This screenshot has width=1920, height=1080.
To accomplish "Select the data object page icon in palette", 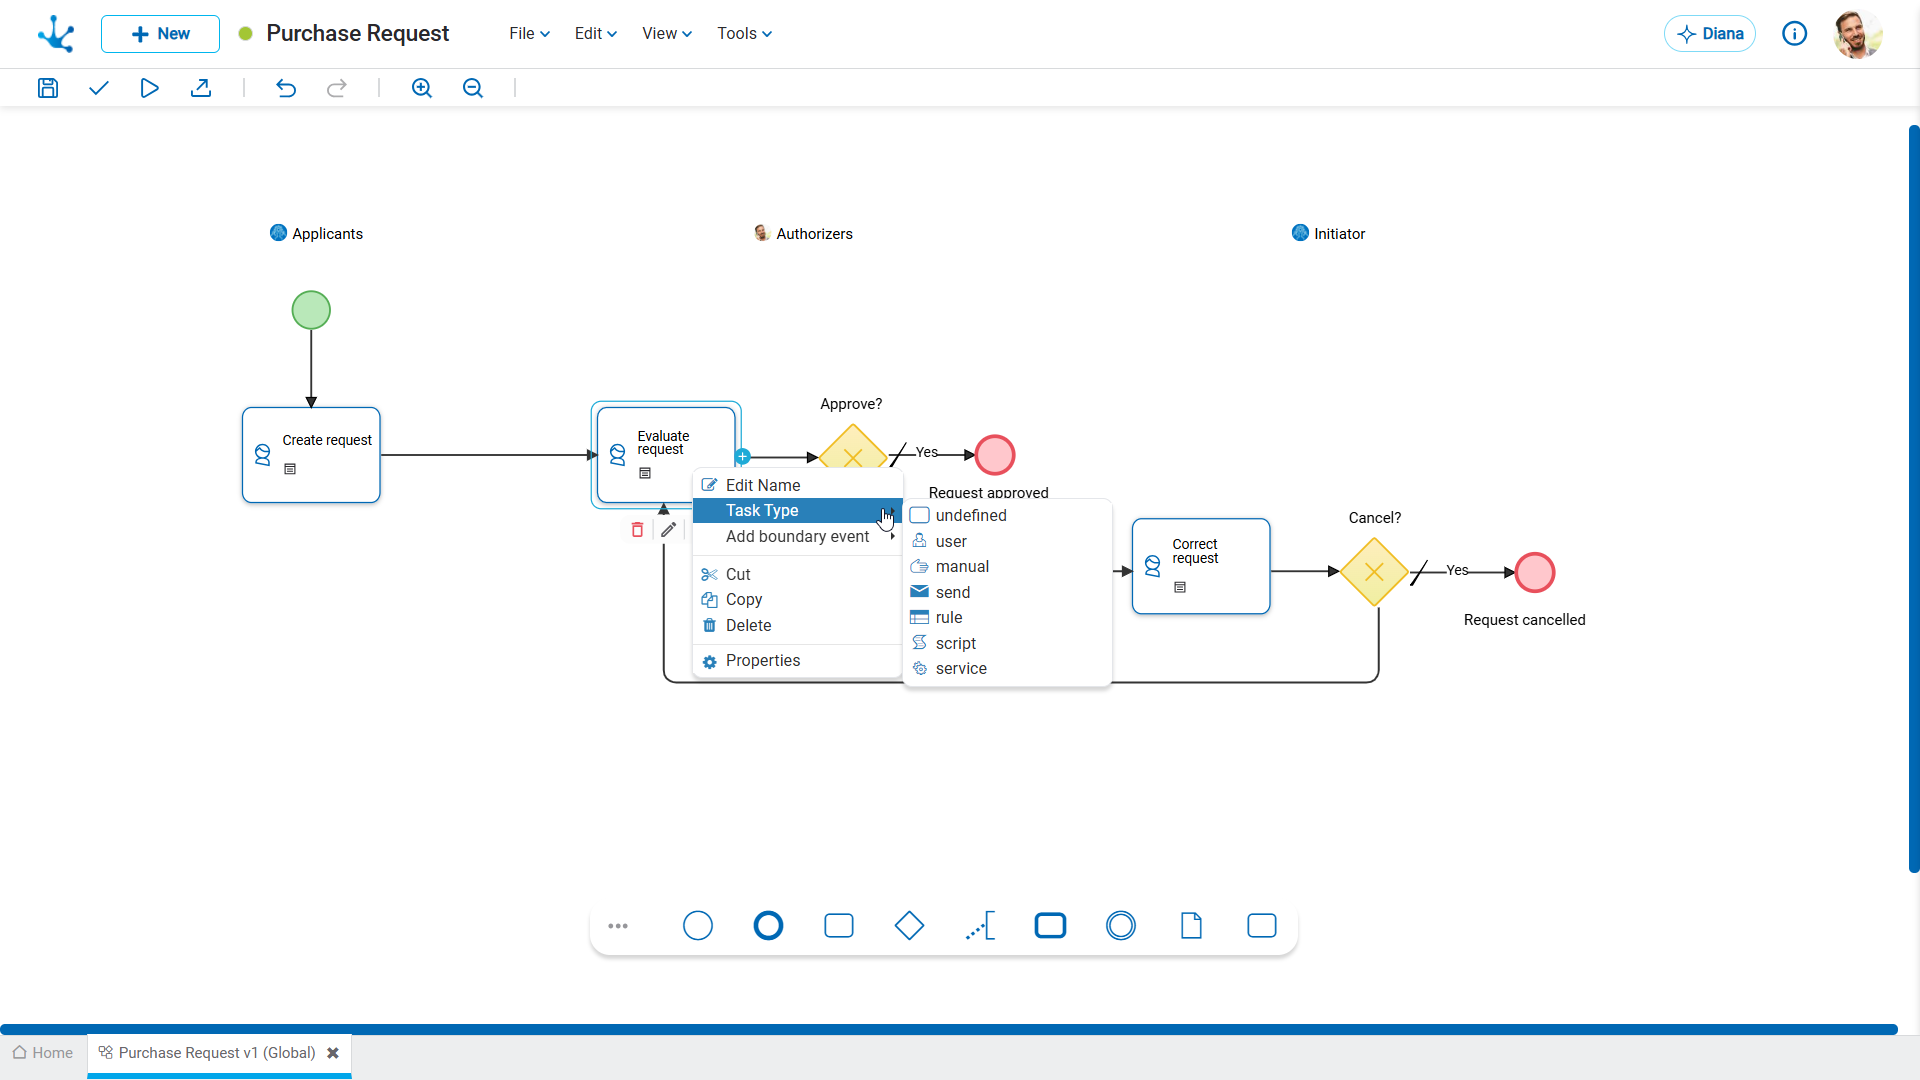I will [x=1191, y=926].
